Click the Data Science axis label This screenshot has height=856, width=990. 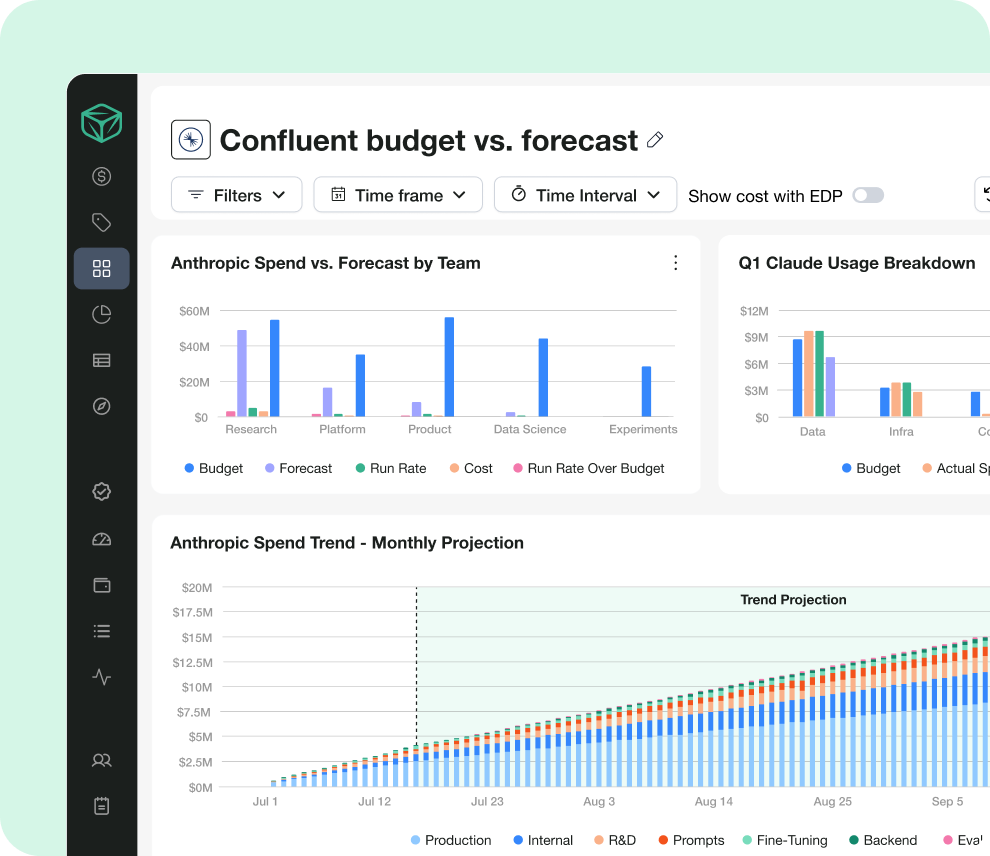coord(530,429)
